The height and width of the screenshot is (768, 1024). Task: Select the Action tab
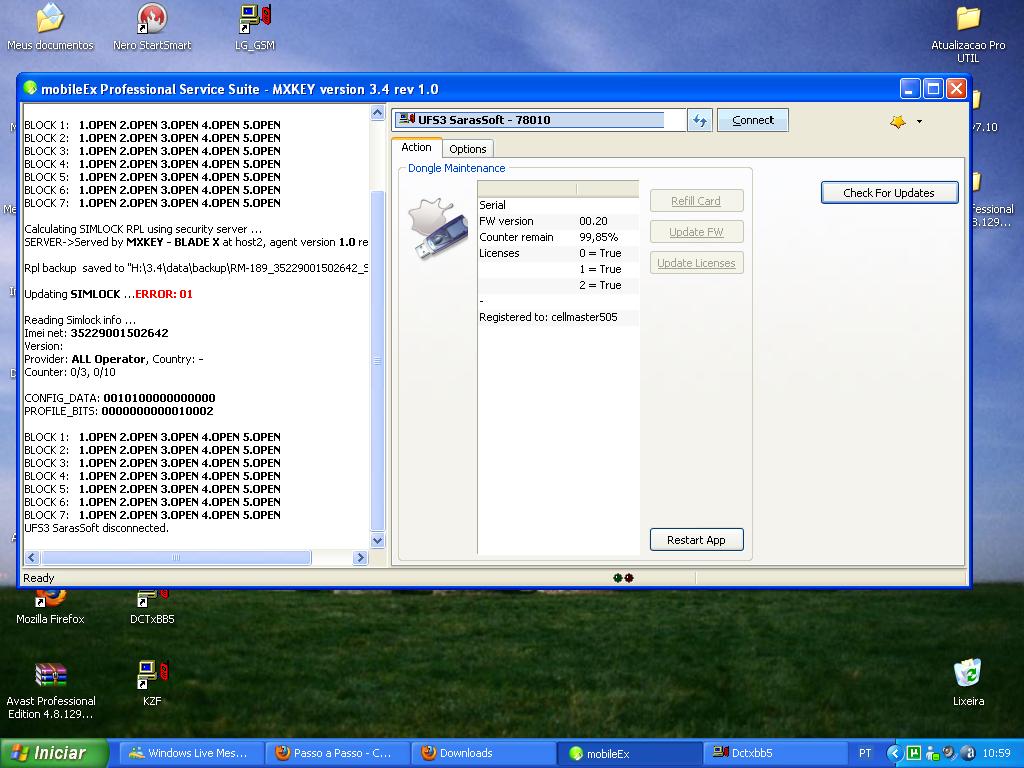pyautogui.click(x=416, y=148)
